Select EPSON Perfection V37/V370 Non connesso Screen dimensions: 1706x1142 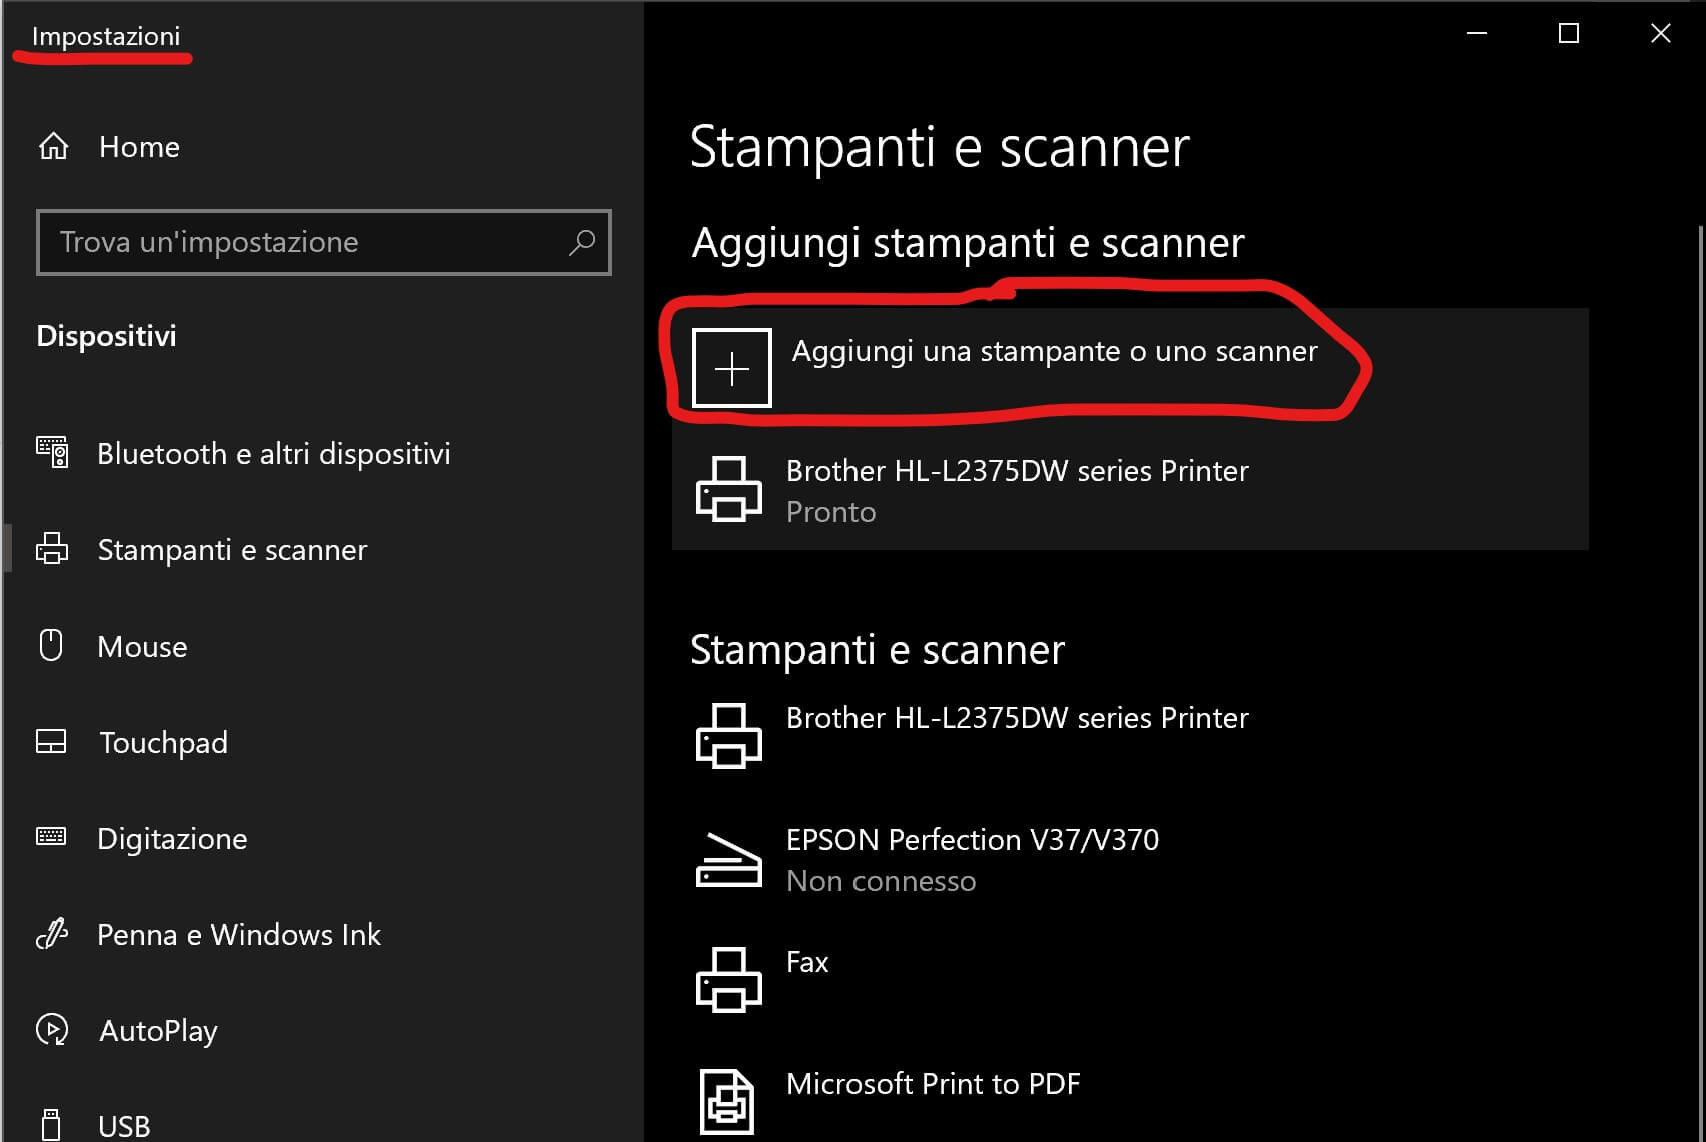pos(971,859)
